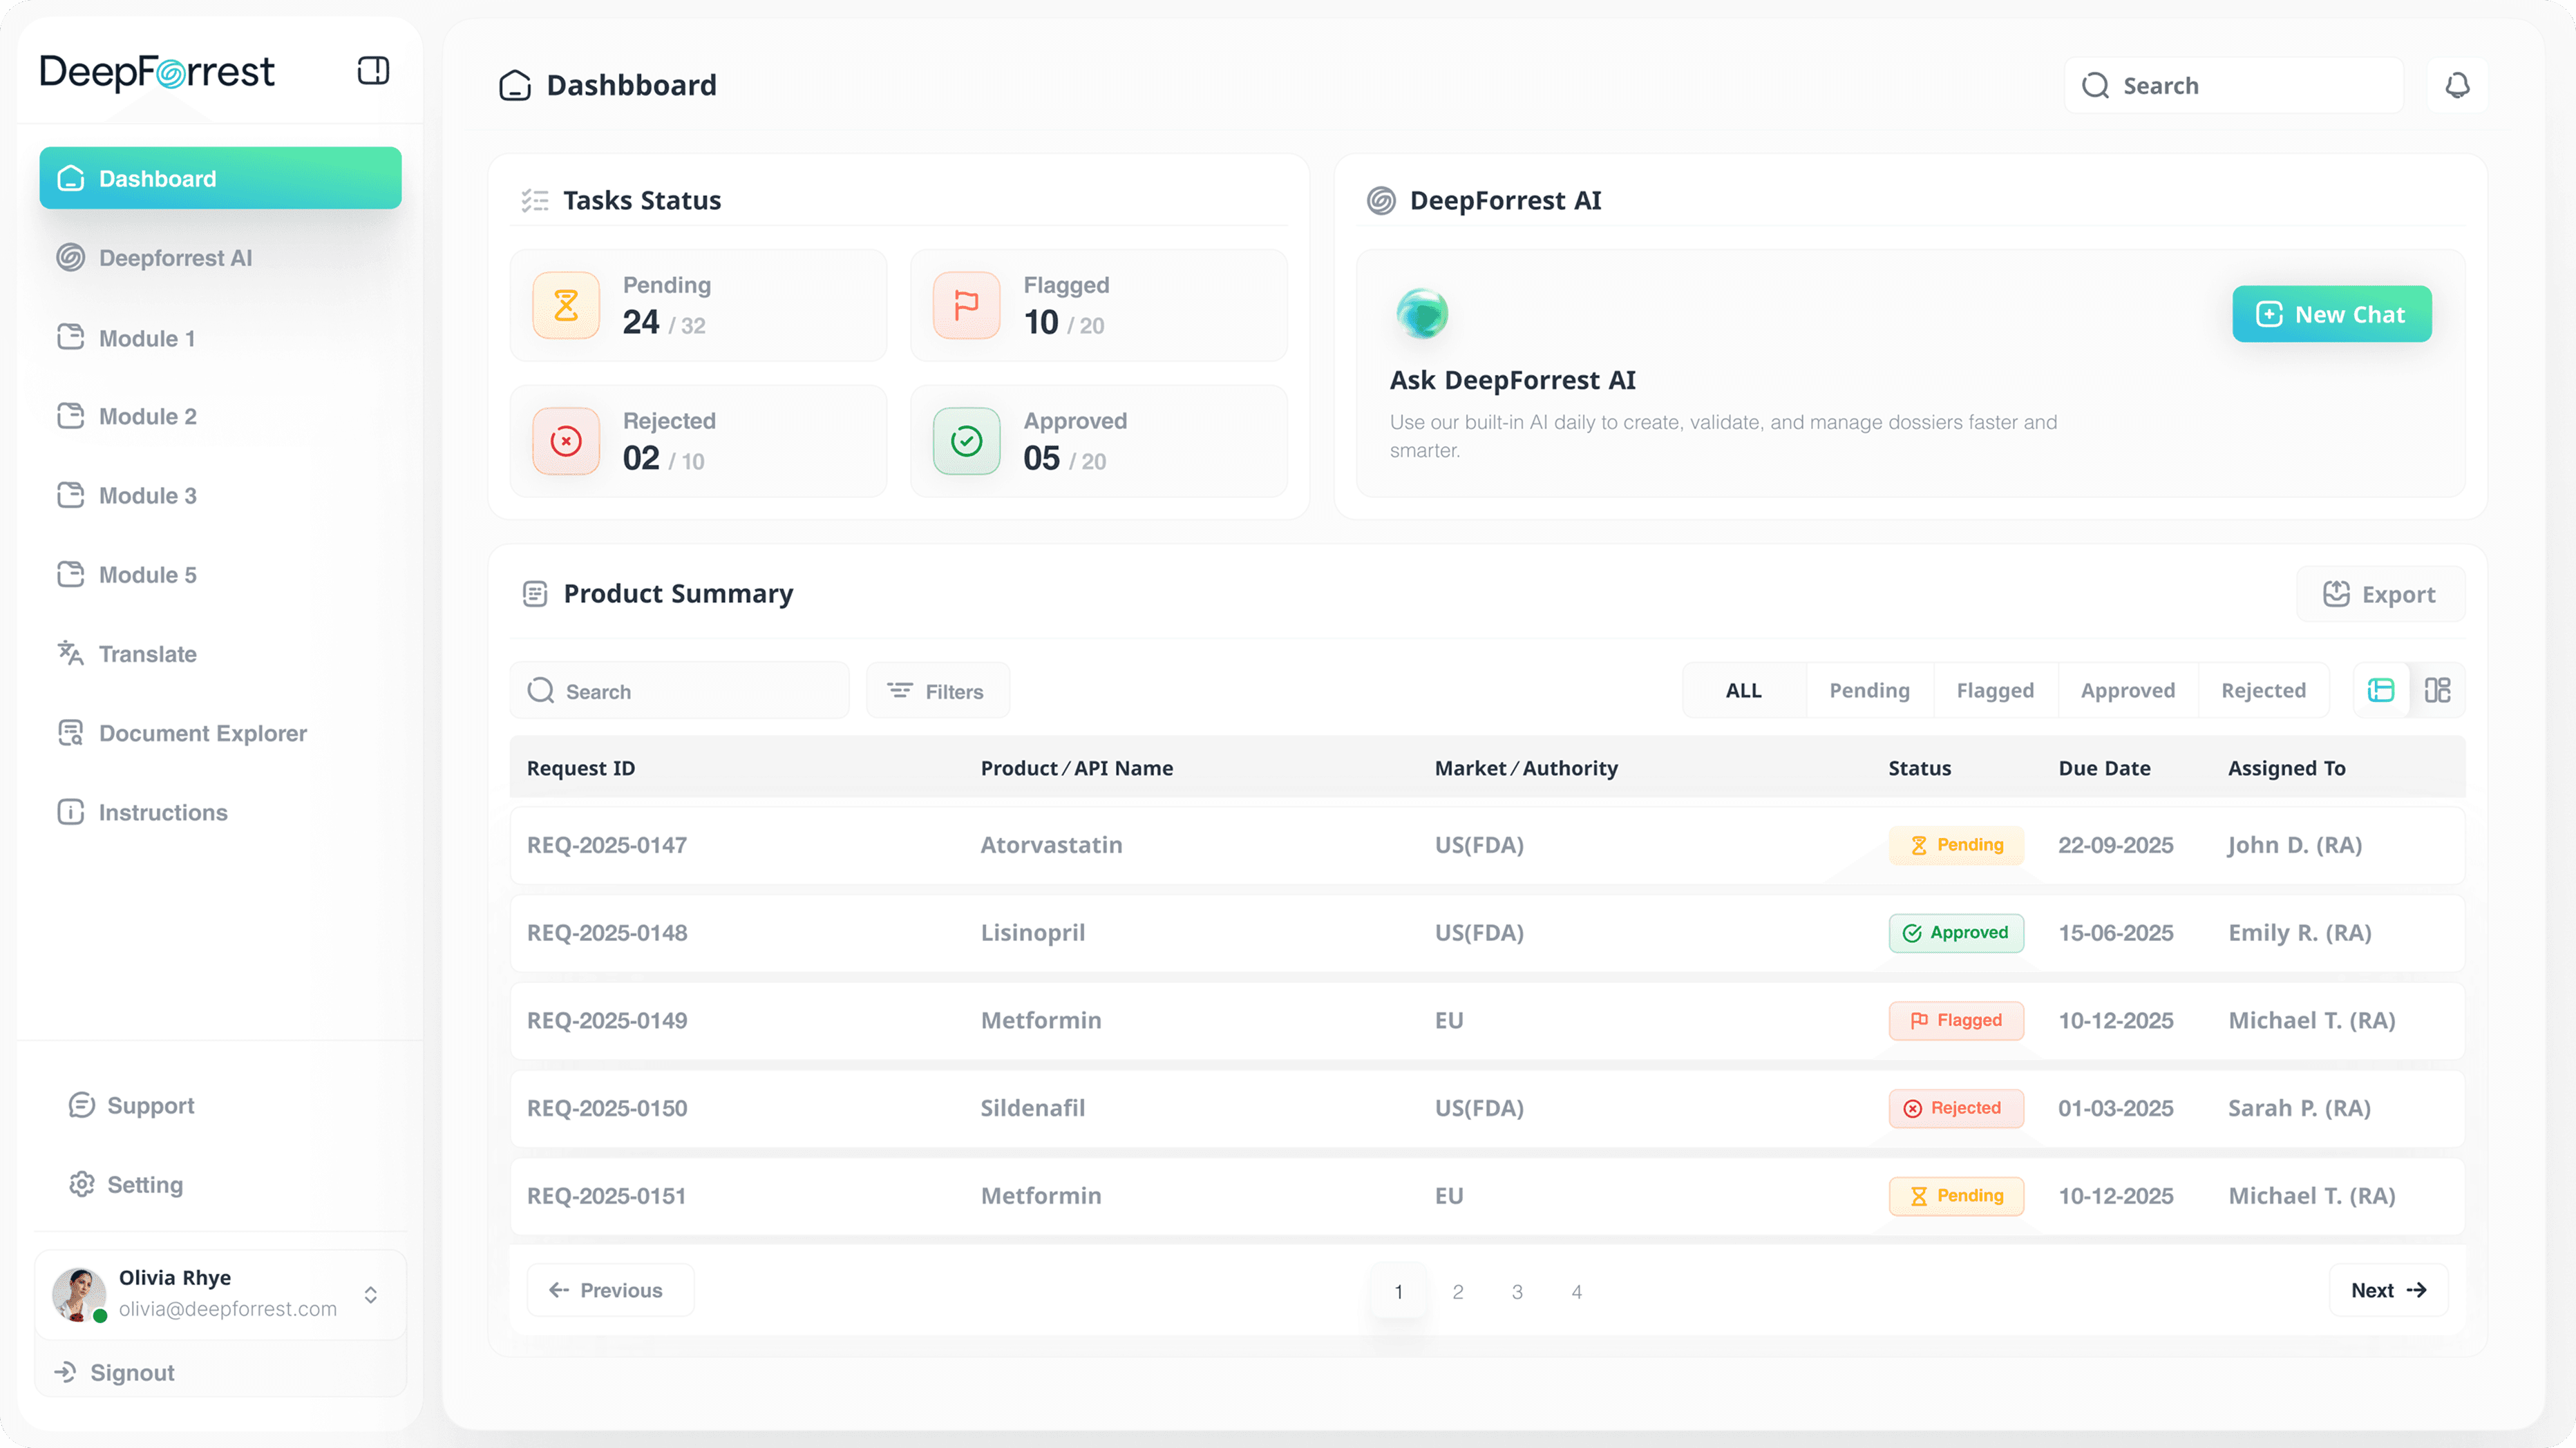Open the Instructions page
This screenshot has height=1448, width=2576.
tap(162, 812)
